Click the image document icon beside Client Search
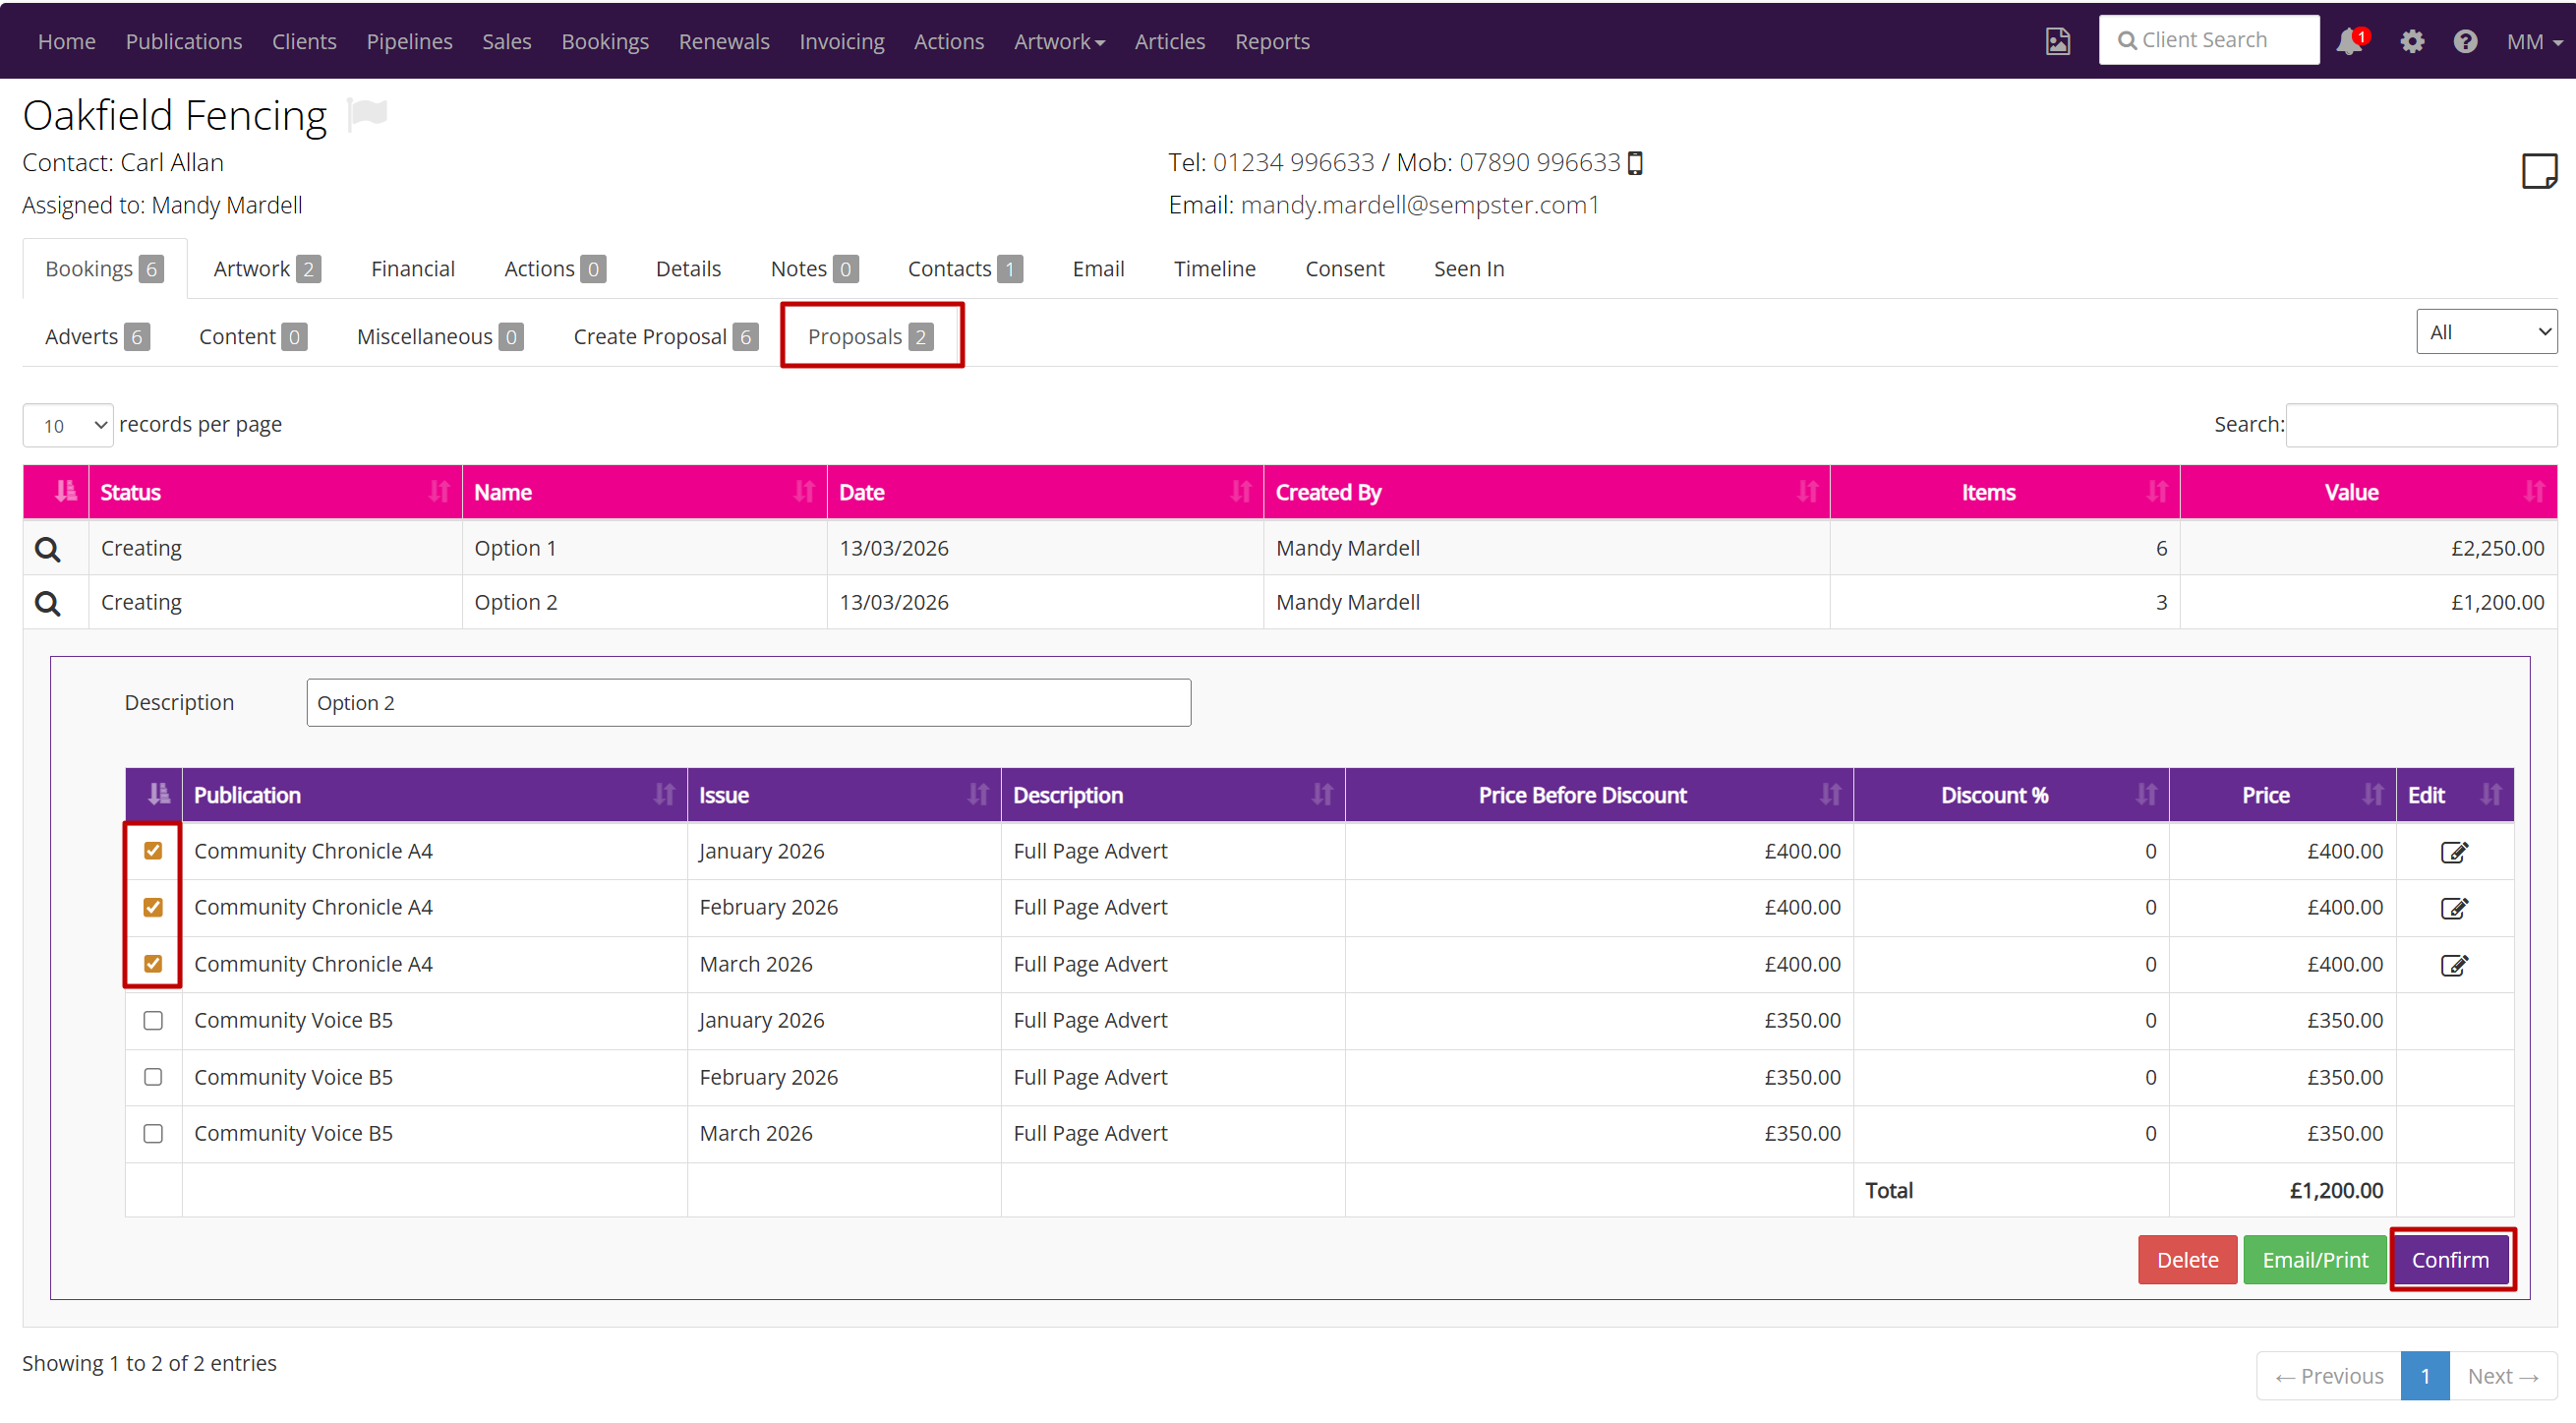The width and height of the screenshot is (2576, 1423). (x=2057, y=41)
